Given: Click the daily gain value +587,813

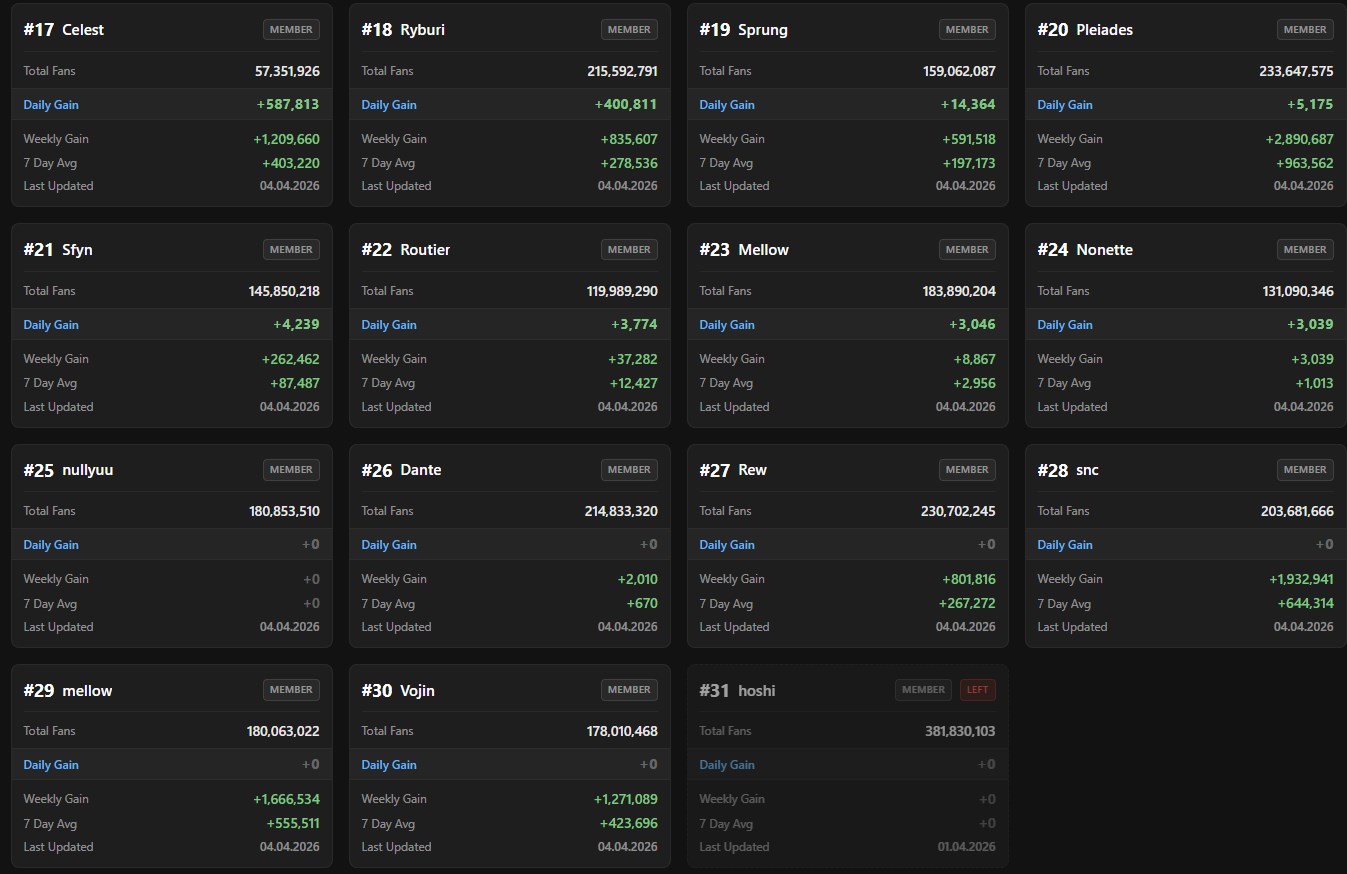Looking at the screenshot, I should pos(288,105).
